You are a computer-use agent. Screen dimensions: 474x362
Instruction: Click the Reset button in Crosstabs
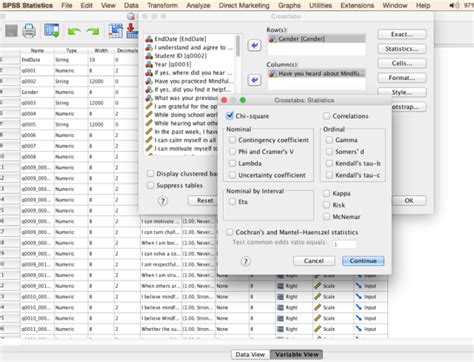[x=203, y=201]
